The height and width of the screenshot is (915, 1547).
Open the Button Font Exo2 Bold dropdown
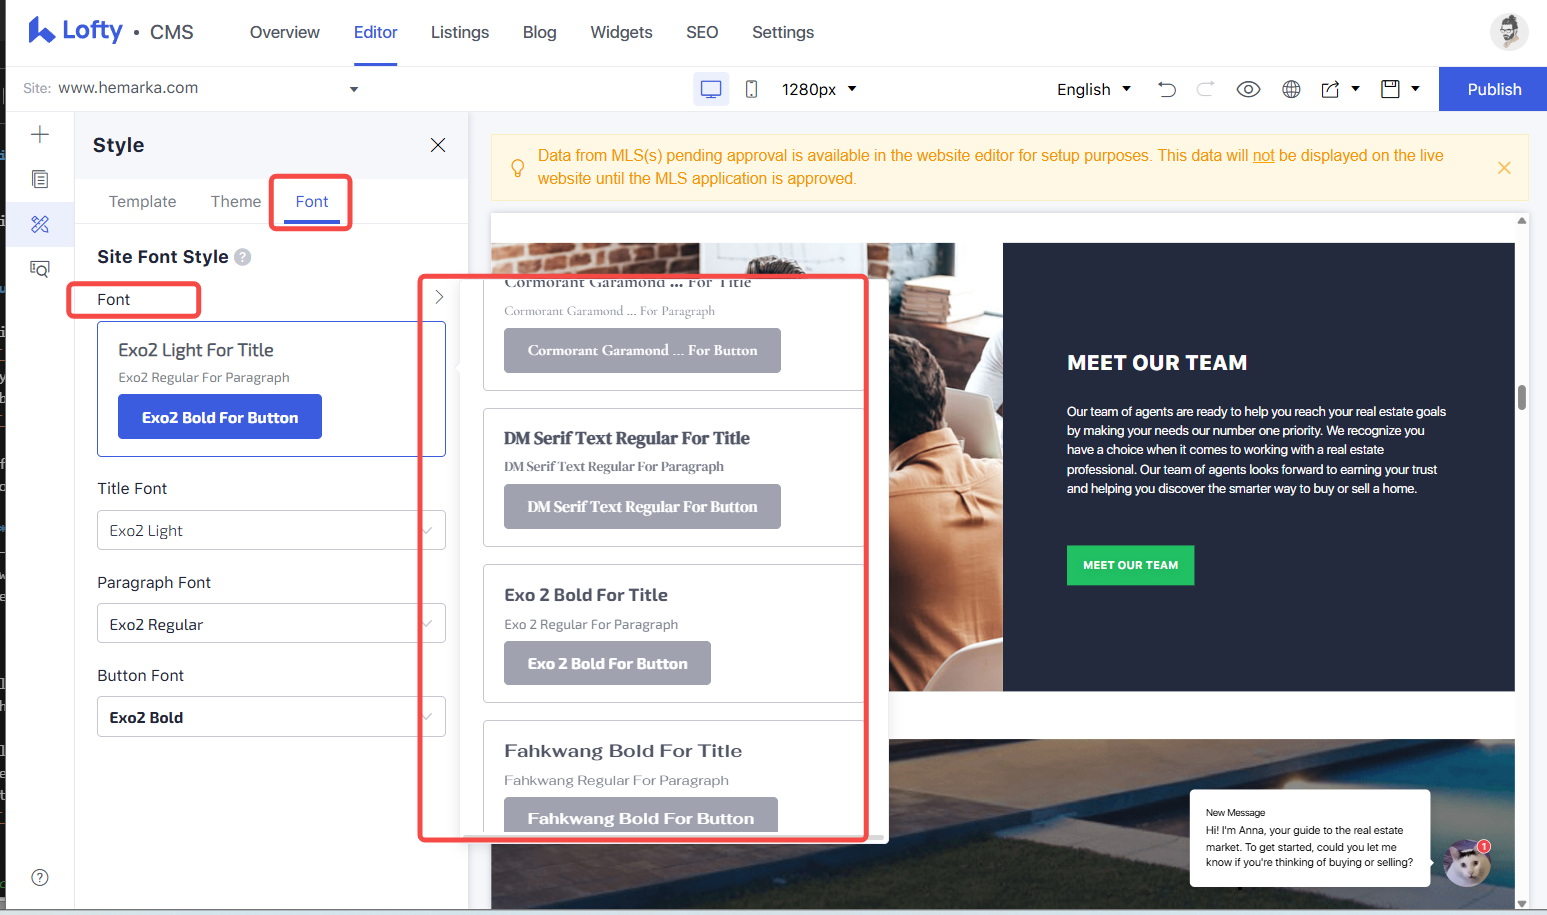271,716
